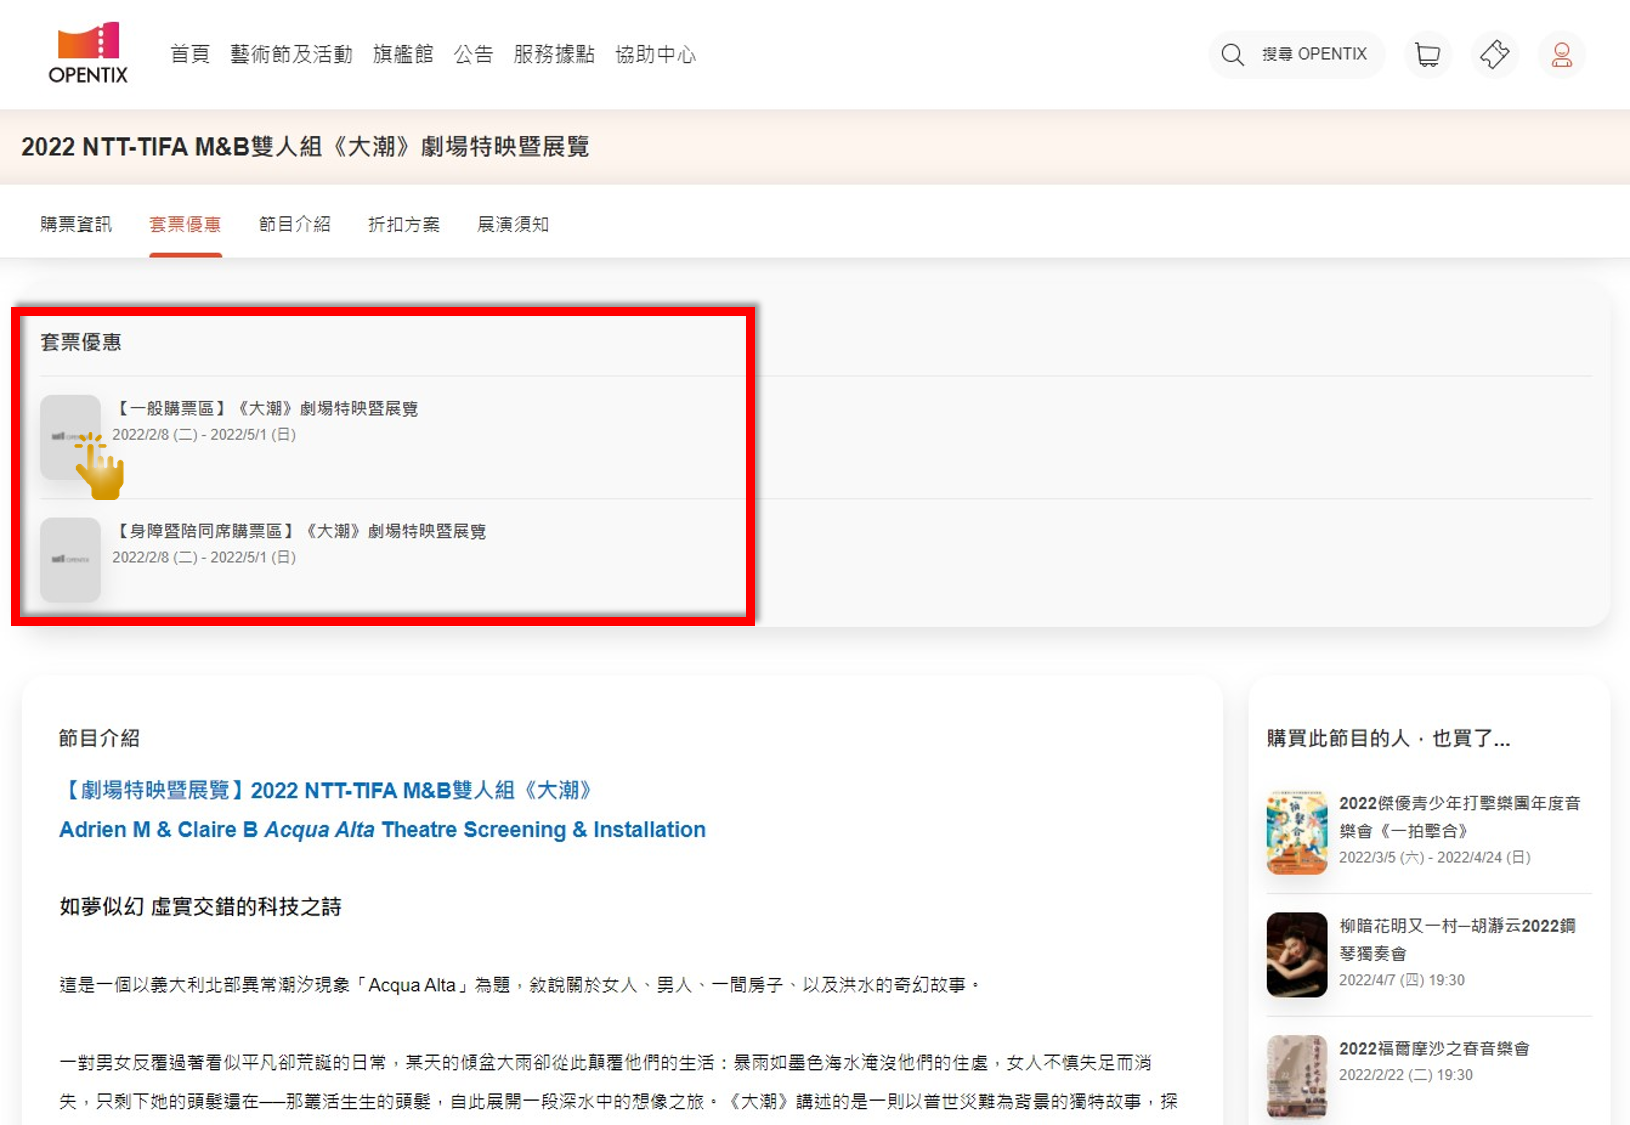Open 藝術節及活動 menu item
The image size is (1630, 1125).
coord(291,54)
